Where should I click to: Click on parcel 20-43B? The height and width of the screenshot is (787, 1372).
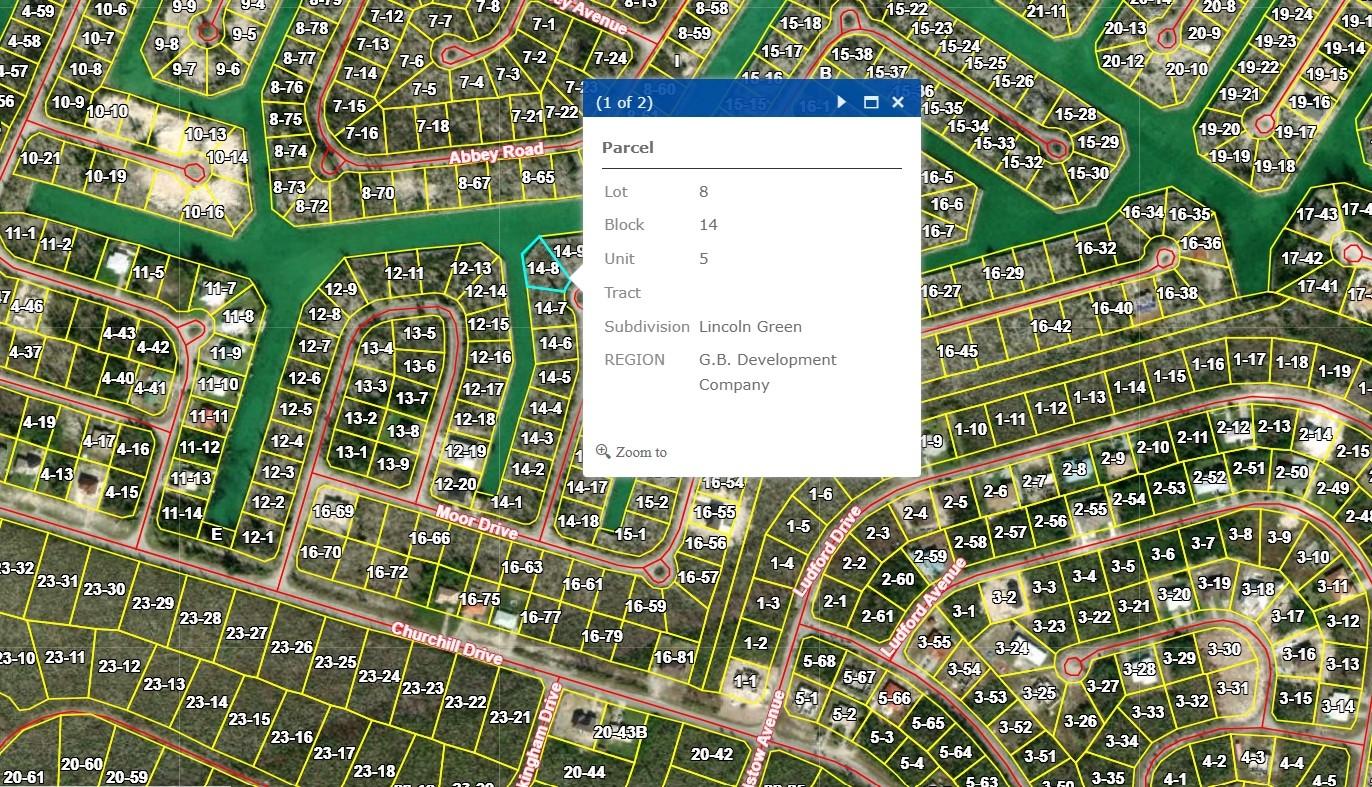point(620,732)
